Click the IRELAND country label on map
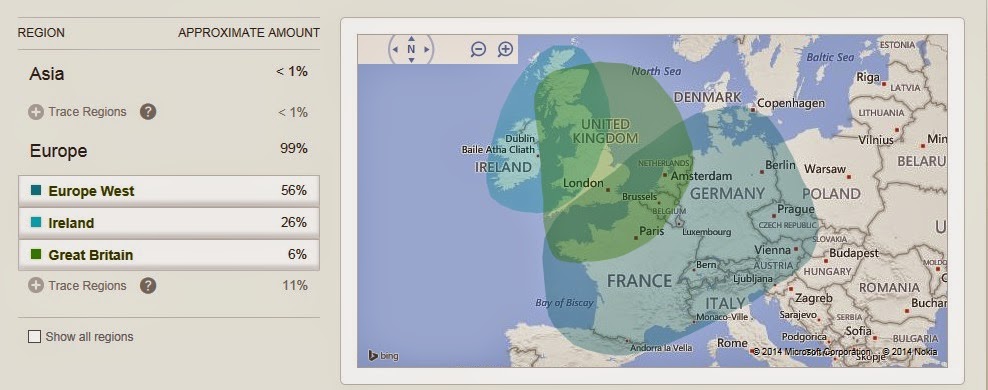The height and width of the screenshot is (390, 988). tap(503, 168)
